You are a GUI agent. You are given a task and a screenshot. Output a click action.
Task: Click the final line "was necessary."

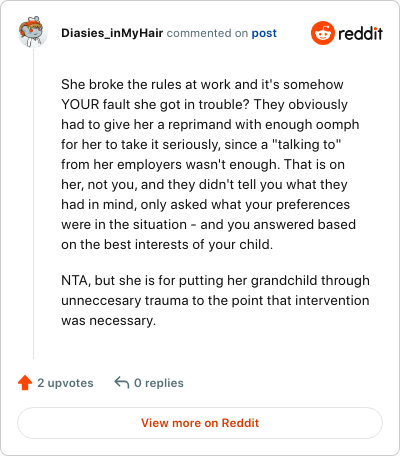pos(109,321)
